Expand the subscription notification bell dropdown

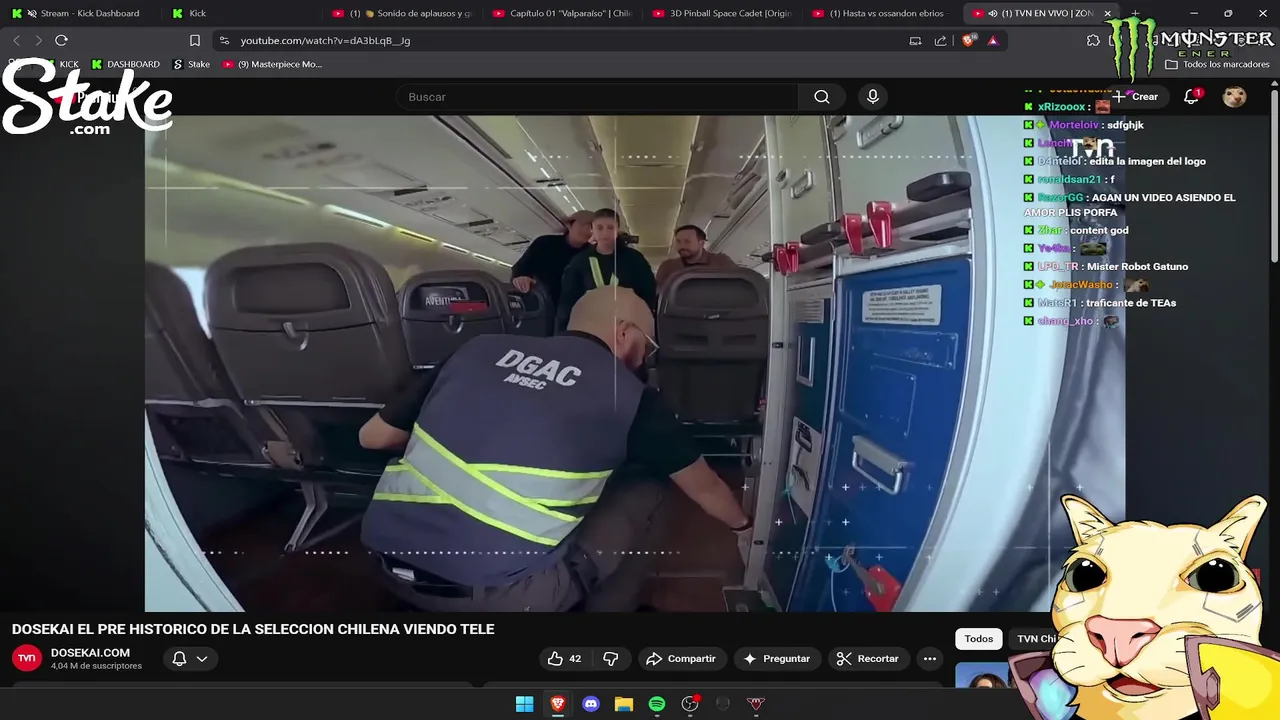(x=190, y=658)
